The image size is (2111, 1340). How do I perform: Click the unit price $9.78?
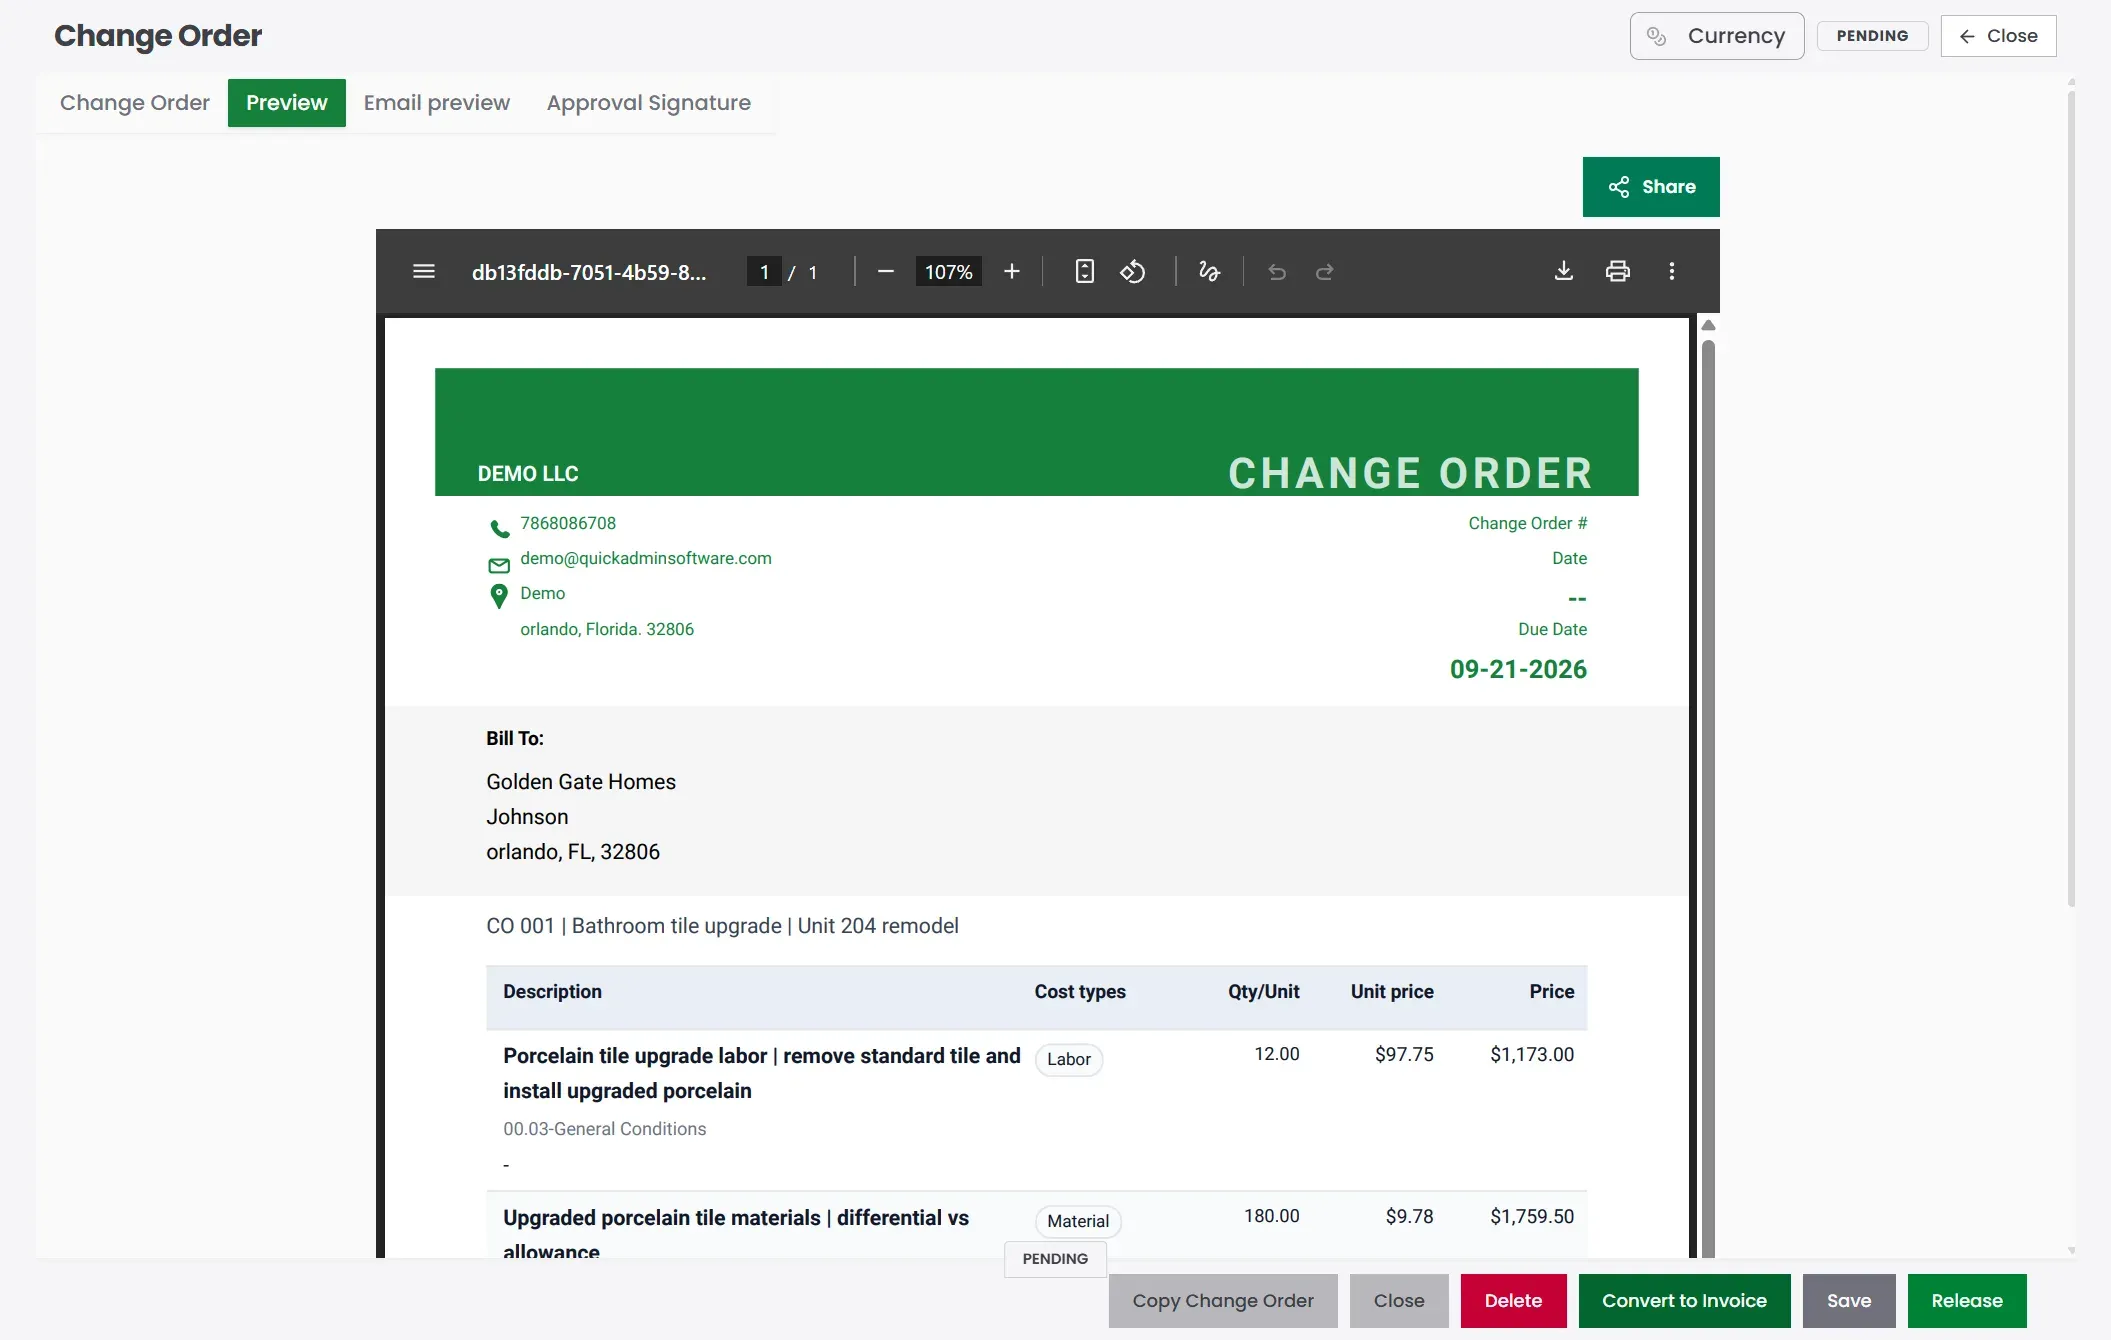coord(1409,1216)
